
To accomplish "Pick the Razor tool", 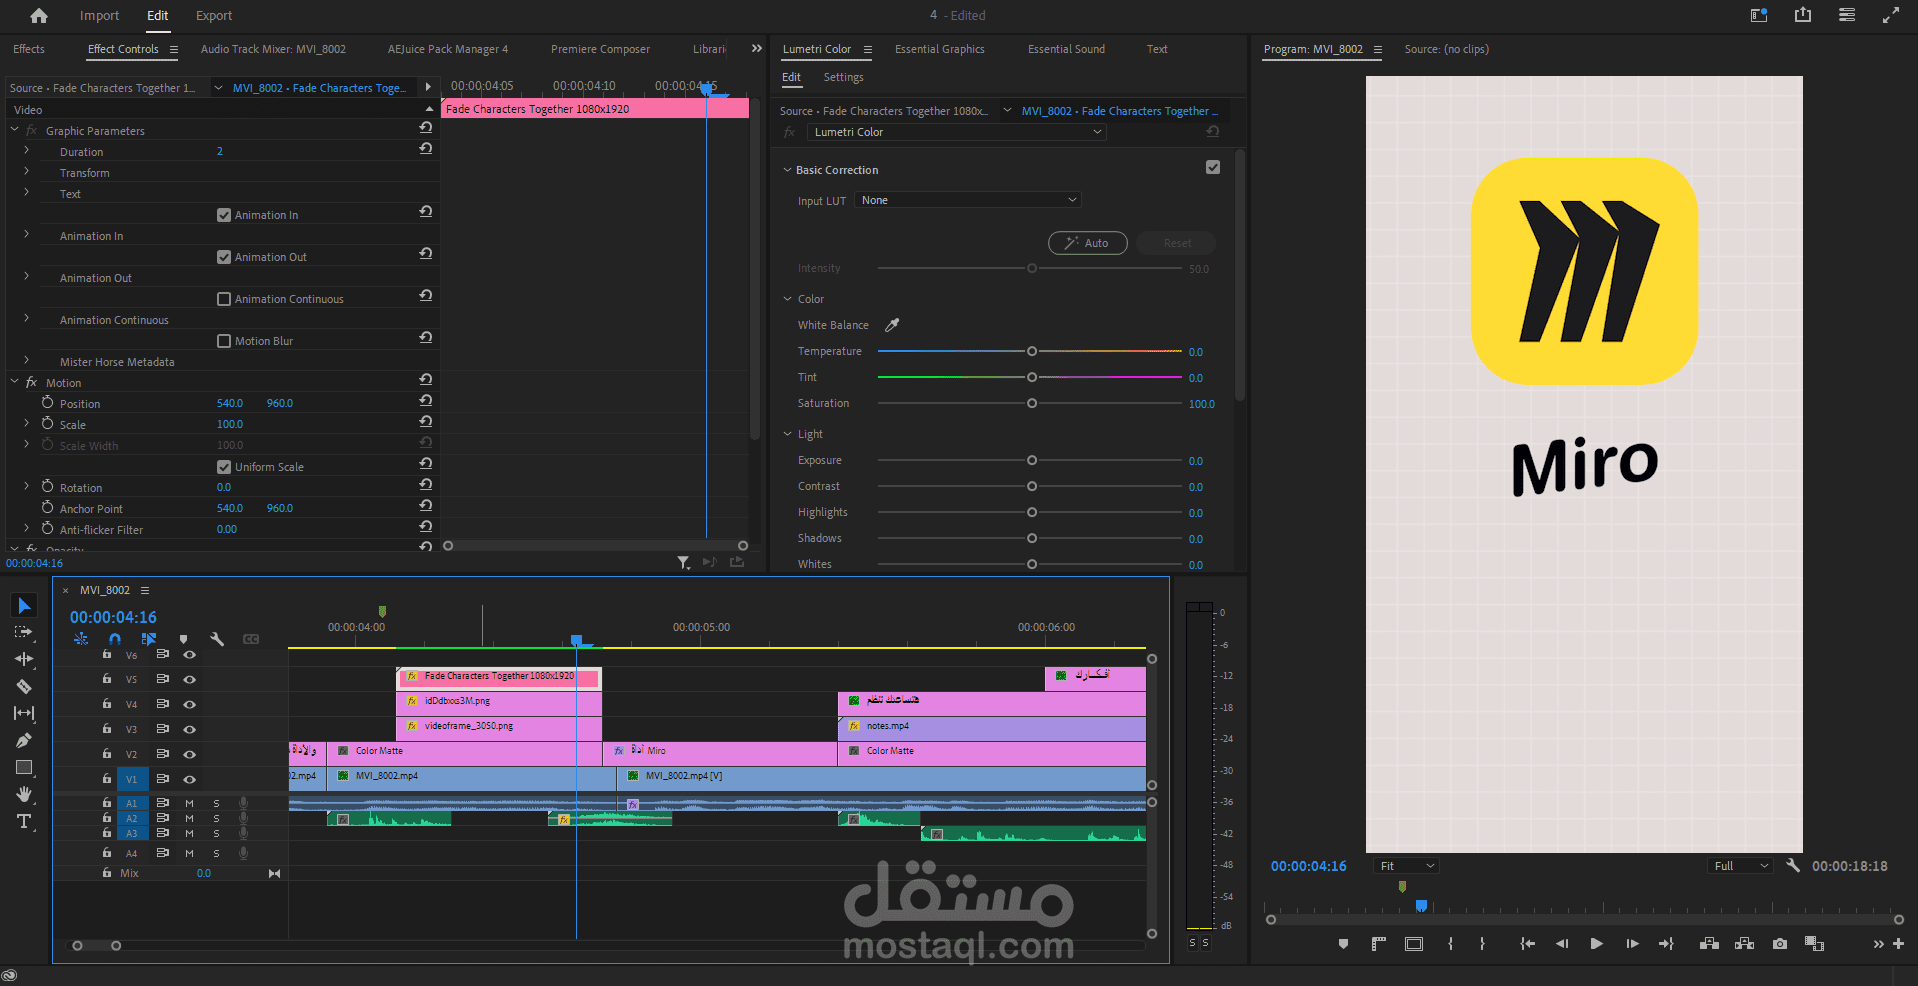I will tap(24, 686).
